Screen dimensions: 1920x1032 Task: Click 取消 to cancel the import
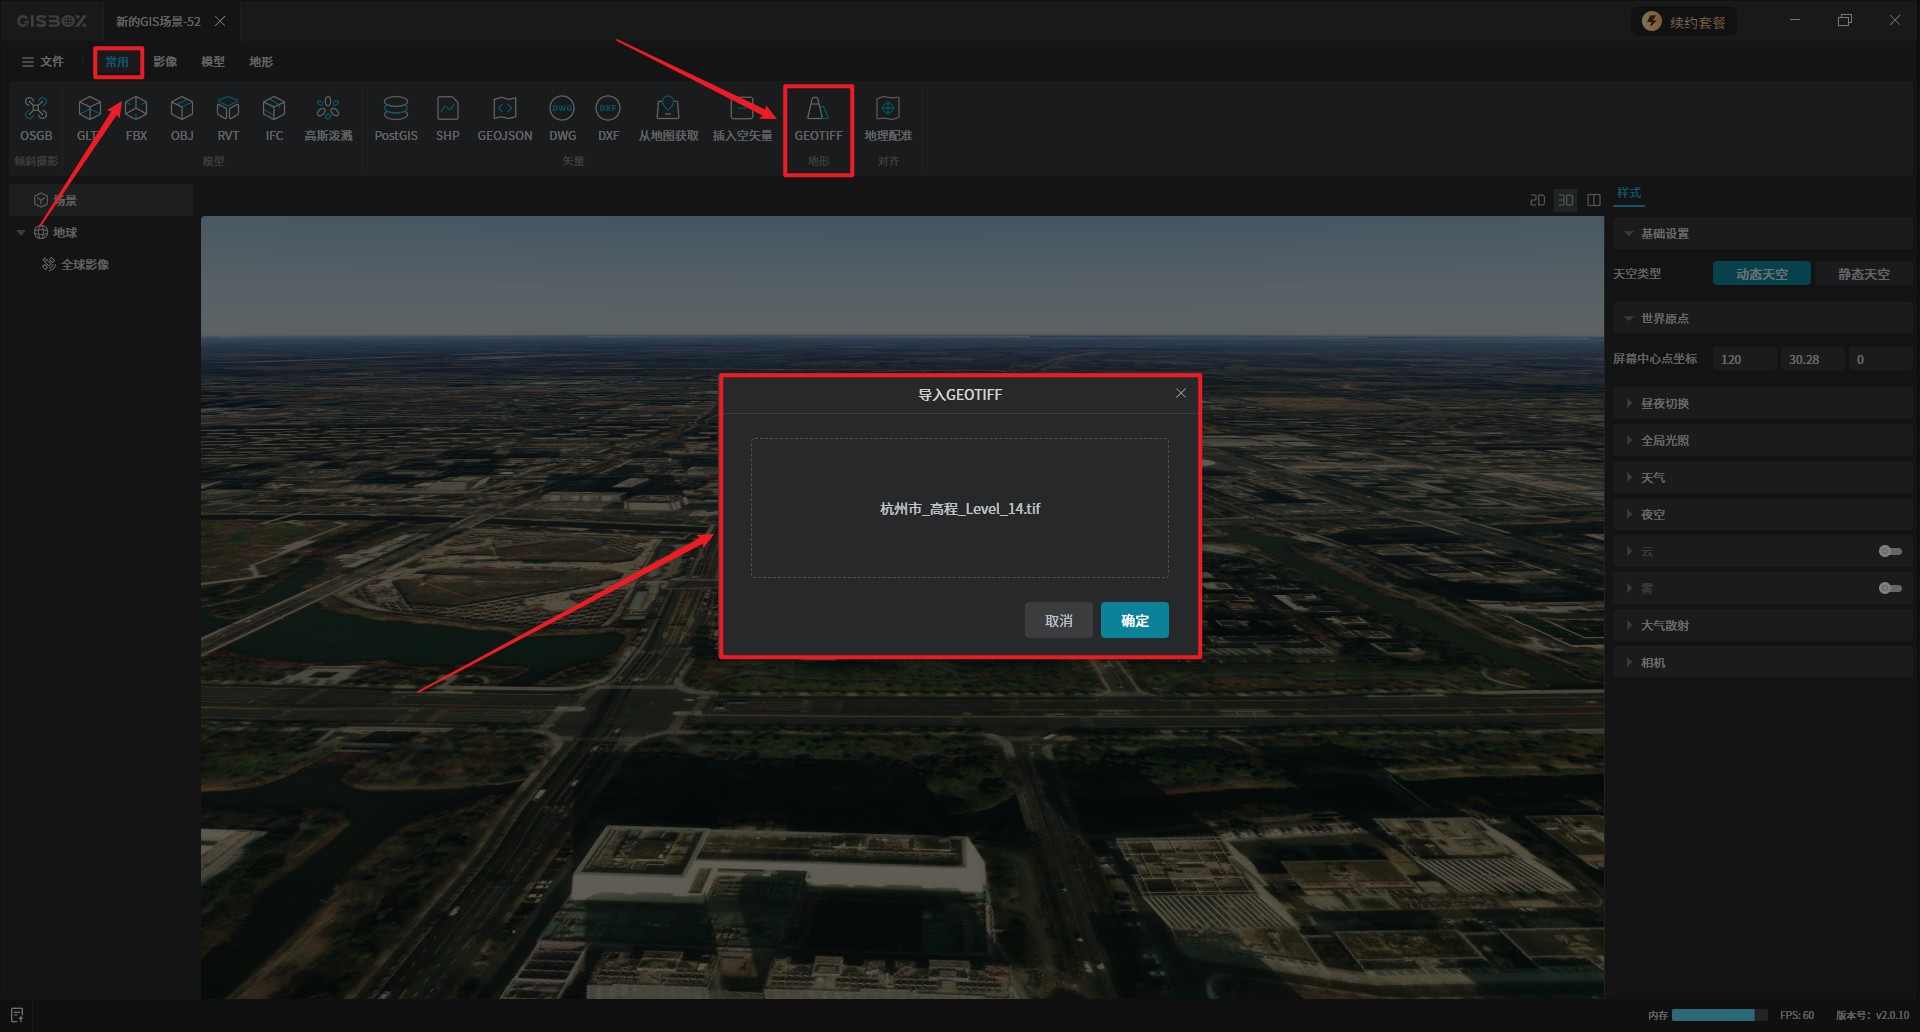(1058, 620)
